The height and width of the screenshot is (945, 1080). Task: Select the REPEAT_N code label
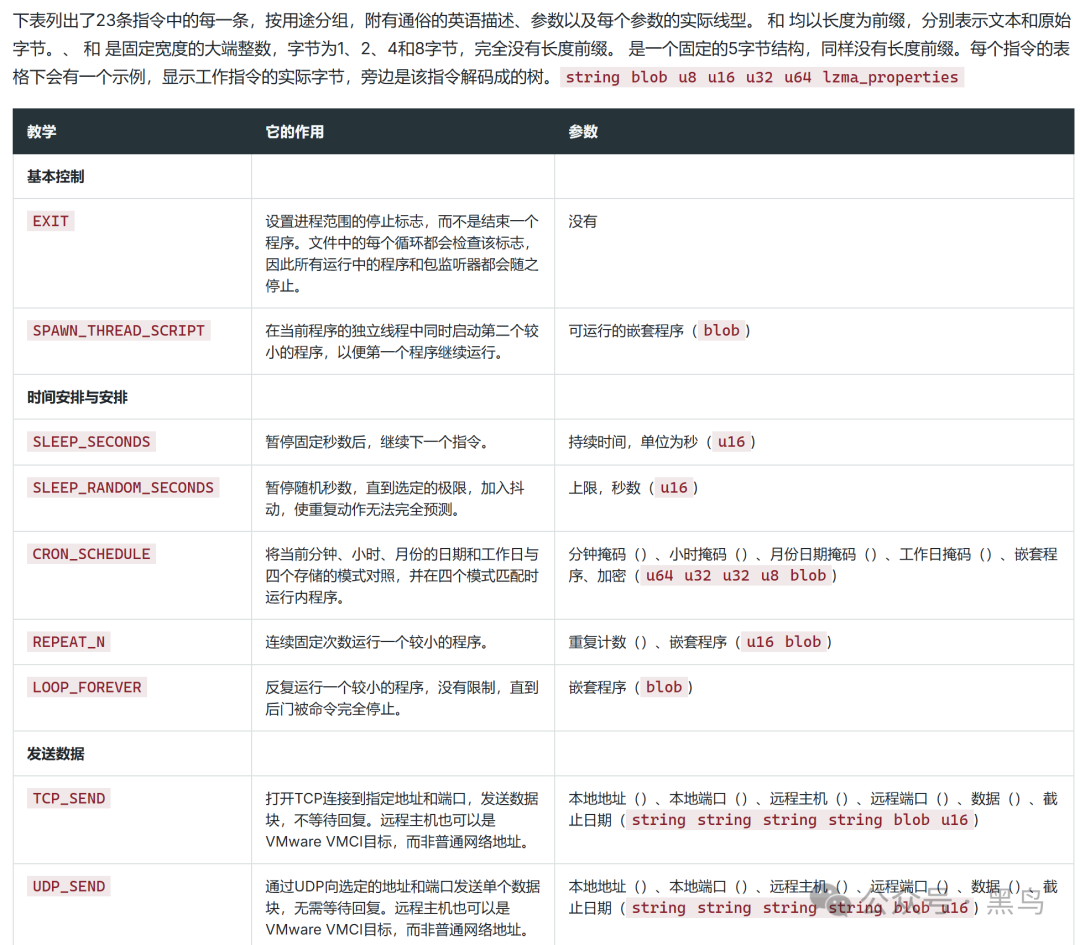tap(68, 642)
